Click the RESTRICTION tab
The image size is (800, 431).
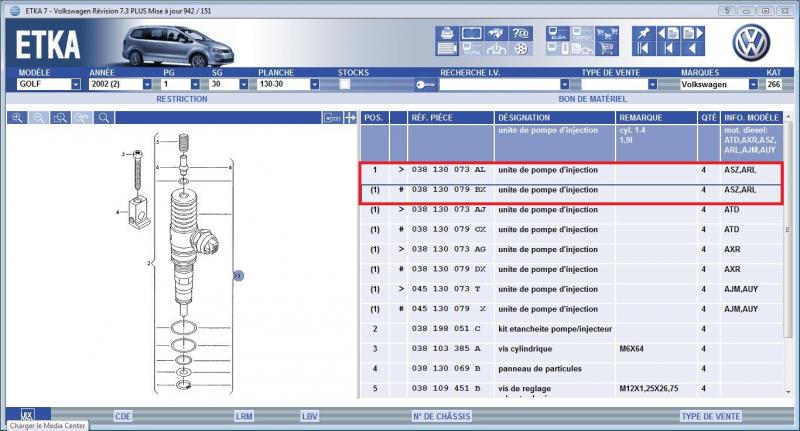click(182, 99)
